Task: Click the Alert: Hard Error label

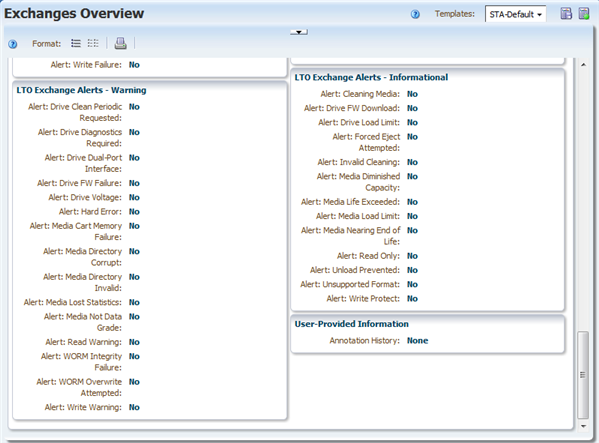Action: pyautogui.click(x=90, y=212)
